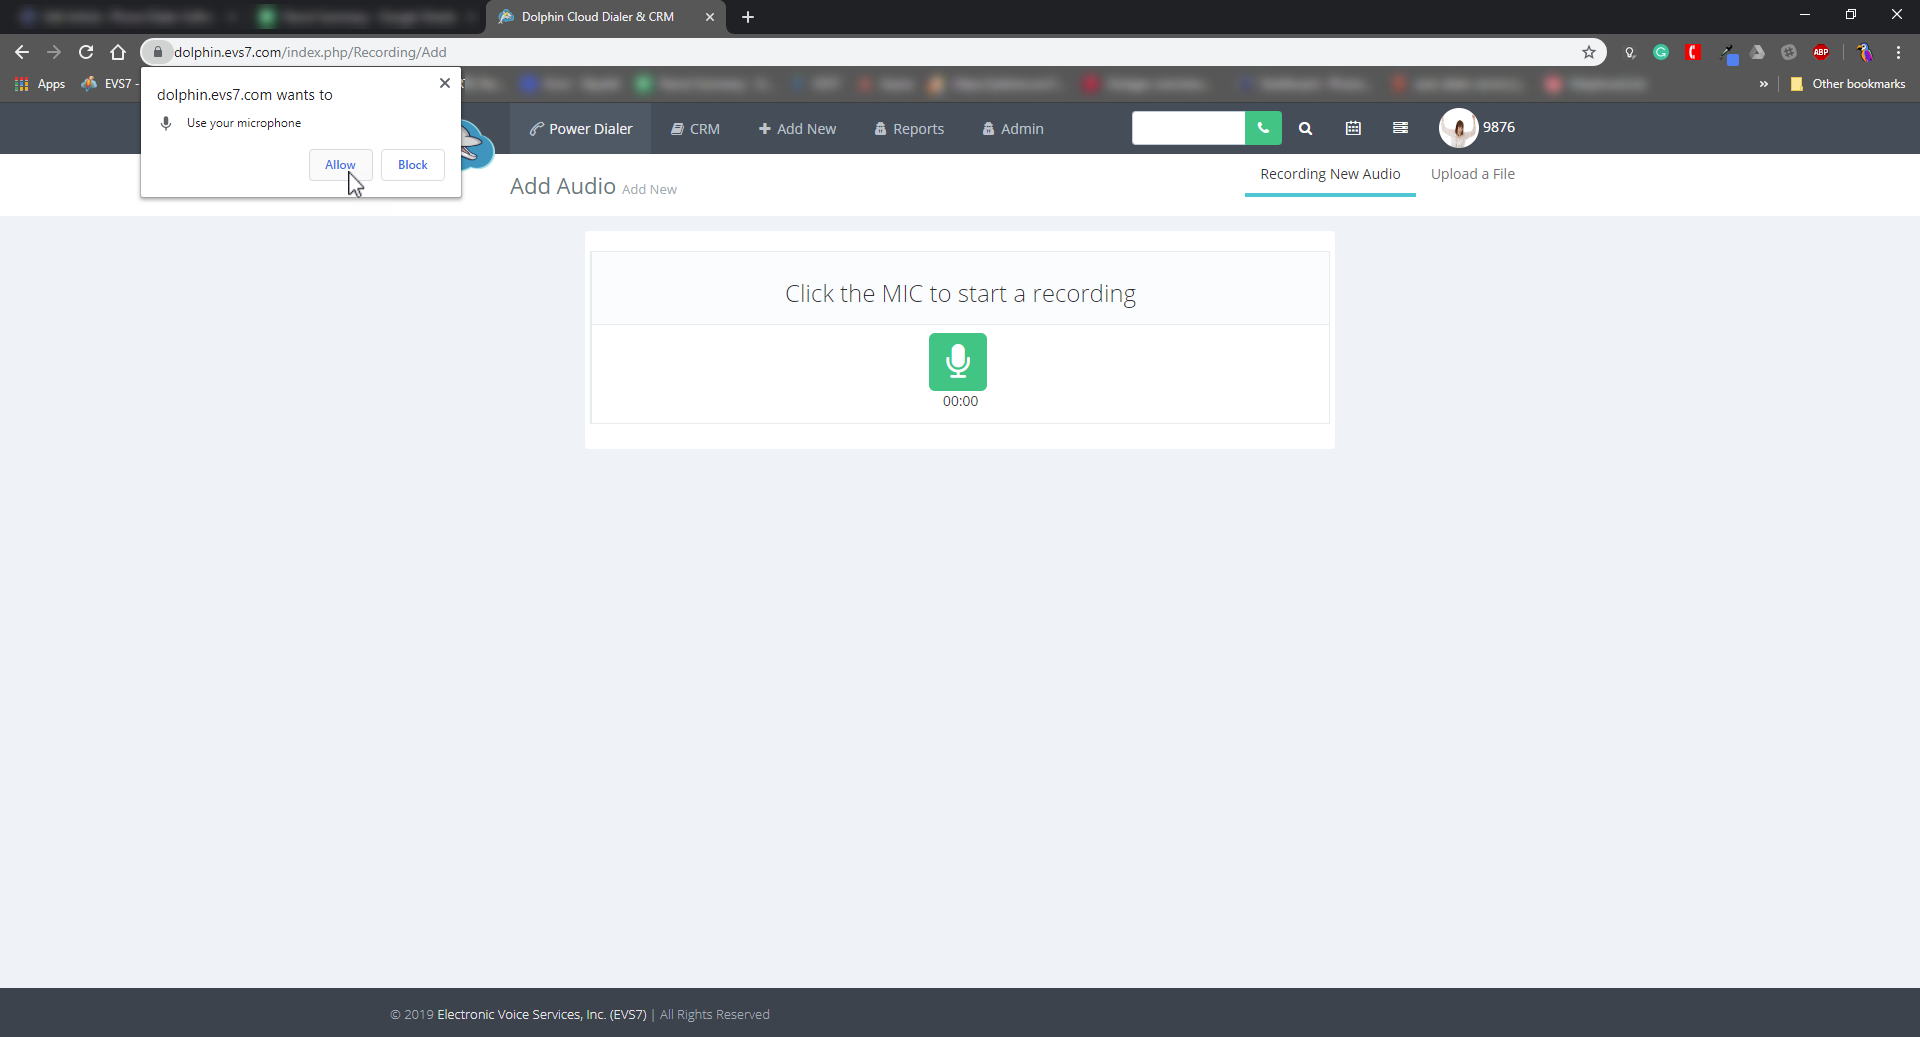The height and width of the screenshot is (1037, 1920).
Task: Reload the page
Action: [86, 52]
